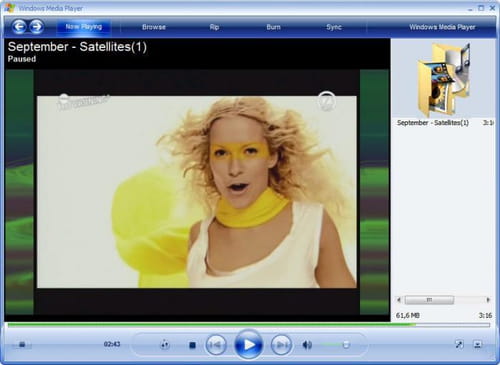This screenshot has width=500, height=365.
Task: Click the Play button
Action: point(248,344)
